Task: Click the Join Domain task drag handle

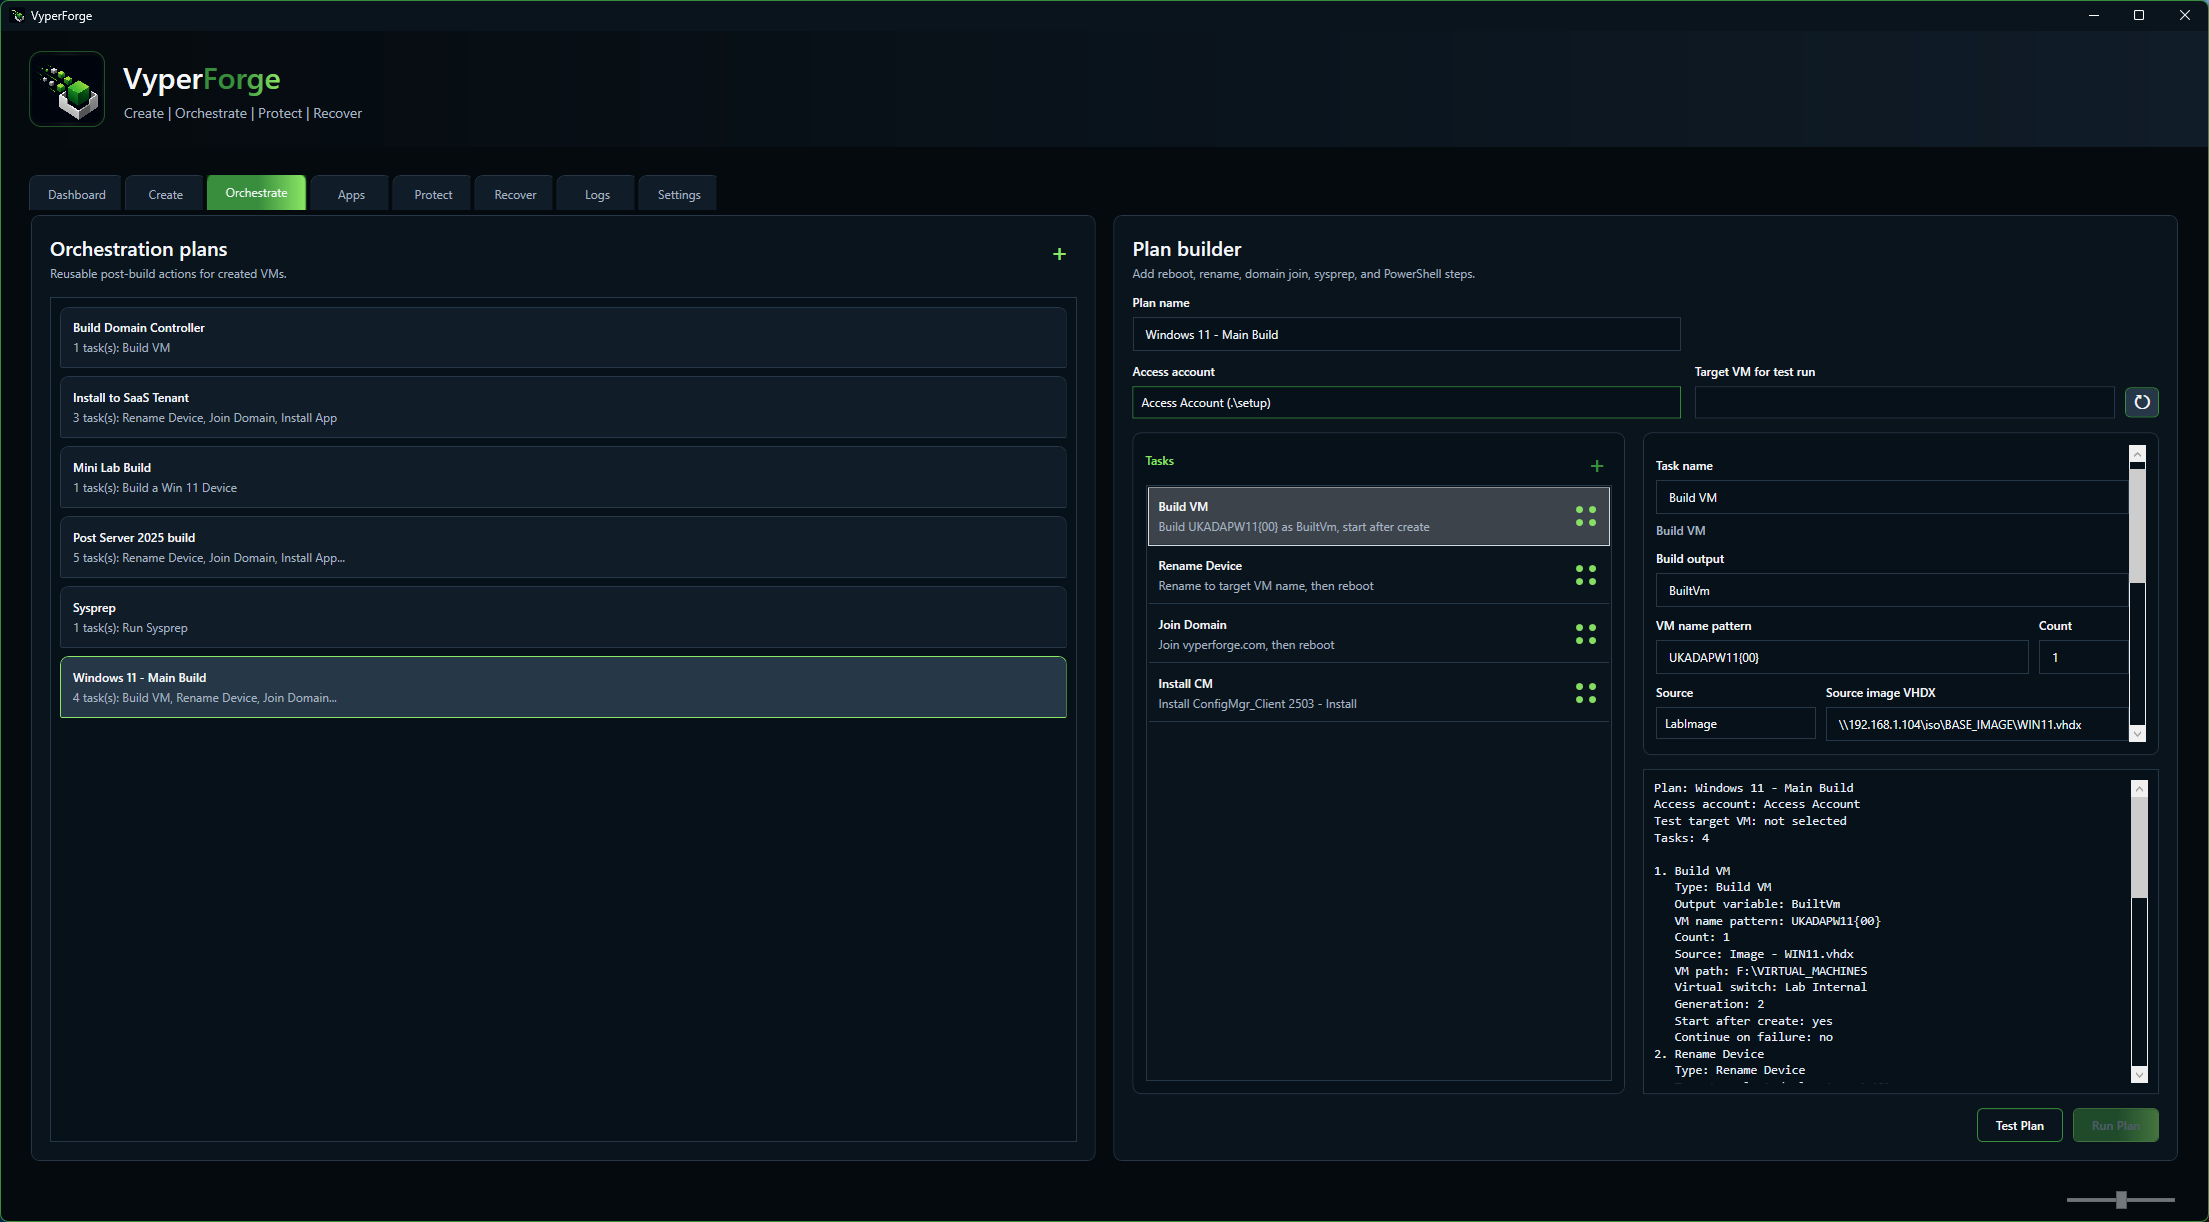Action: tap(1585, 634)
